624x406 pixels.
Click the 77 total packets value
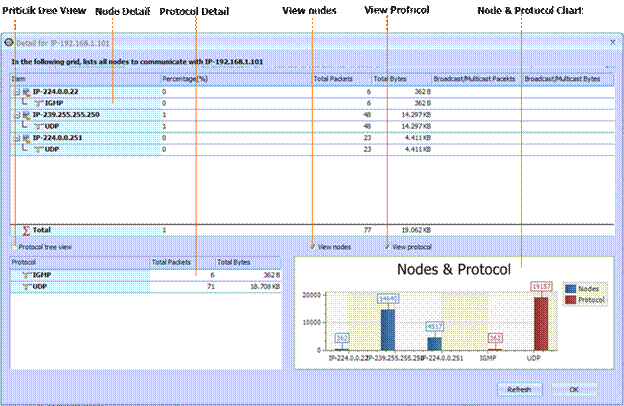pyautogui.click(x=367, y=230)
